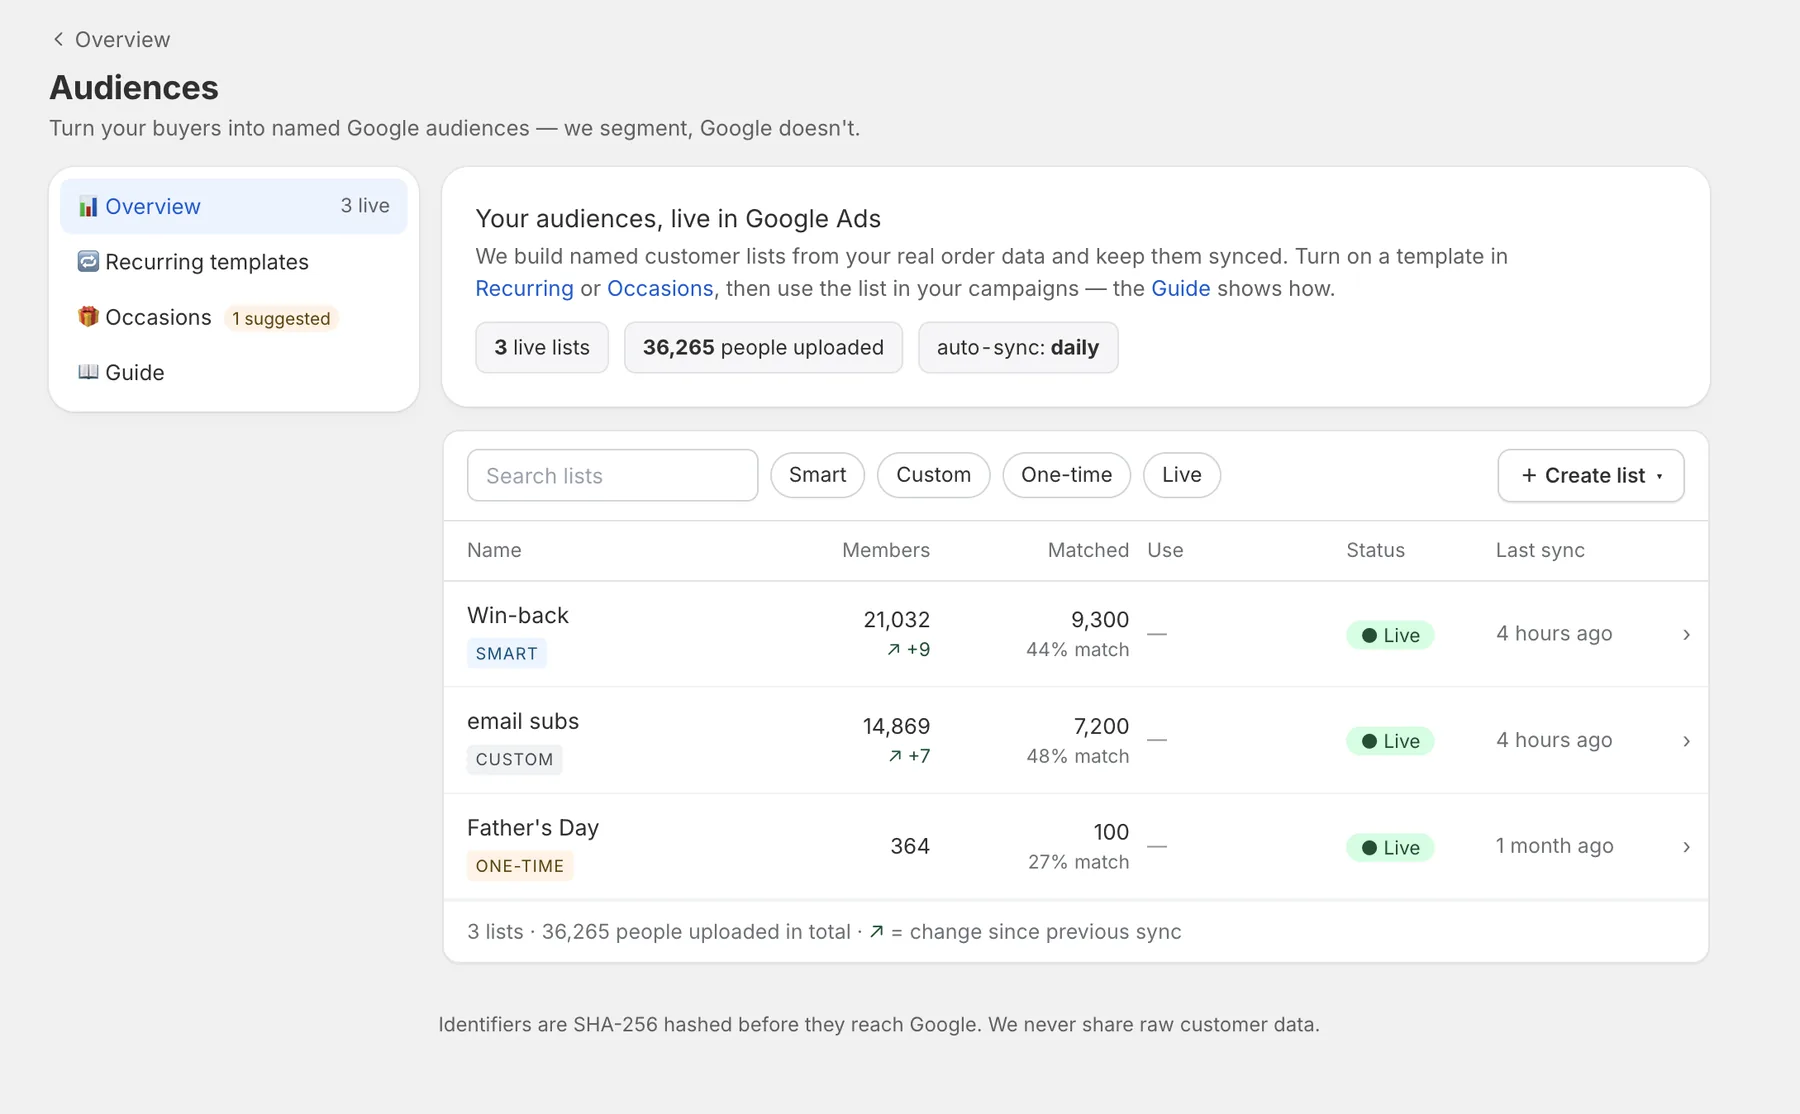This screenshot has height=1114, width=1800.
Task: Click the auto-sync: daily pill
Action: 1018,348
